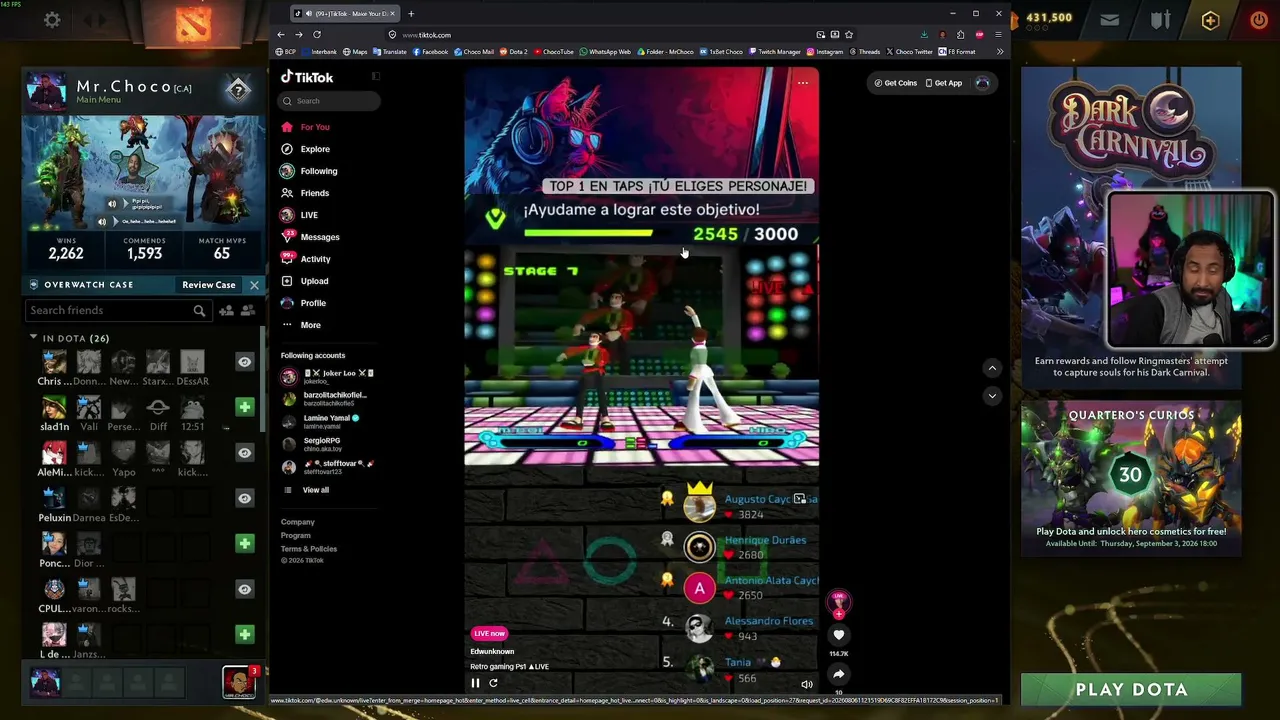1280x720 pixels.
Task: Expand the Program footer section
Action: [x=296, y=536]
